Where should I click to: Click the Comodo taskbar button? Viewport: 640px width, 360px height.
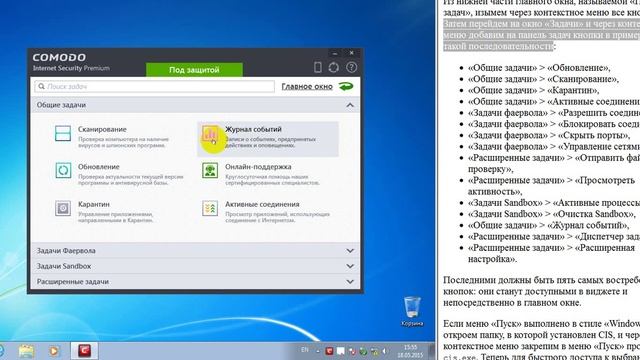(84, 351)
